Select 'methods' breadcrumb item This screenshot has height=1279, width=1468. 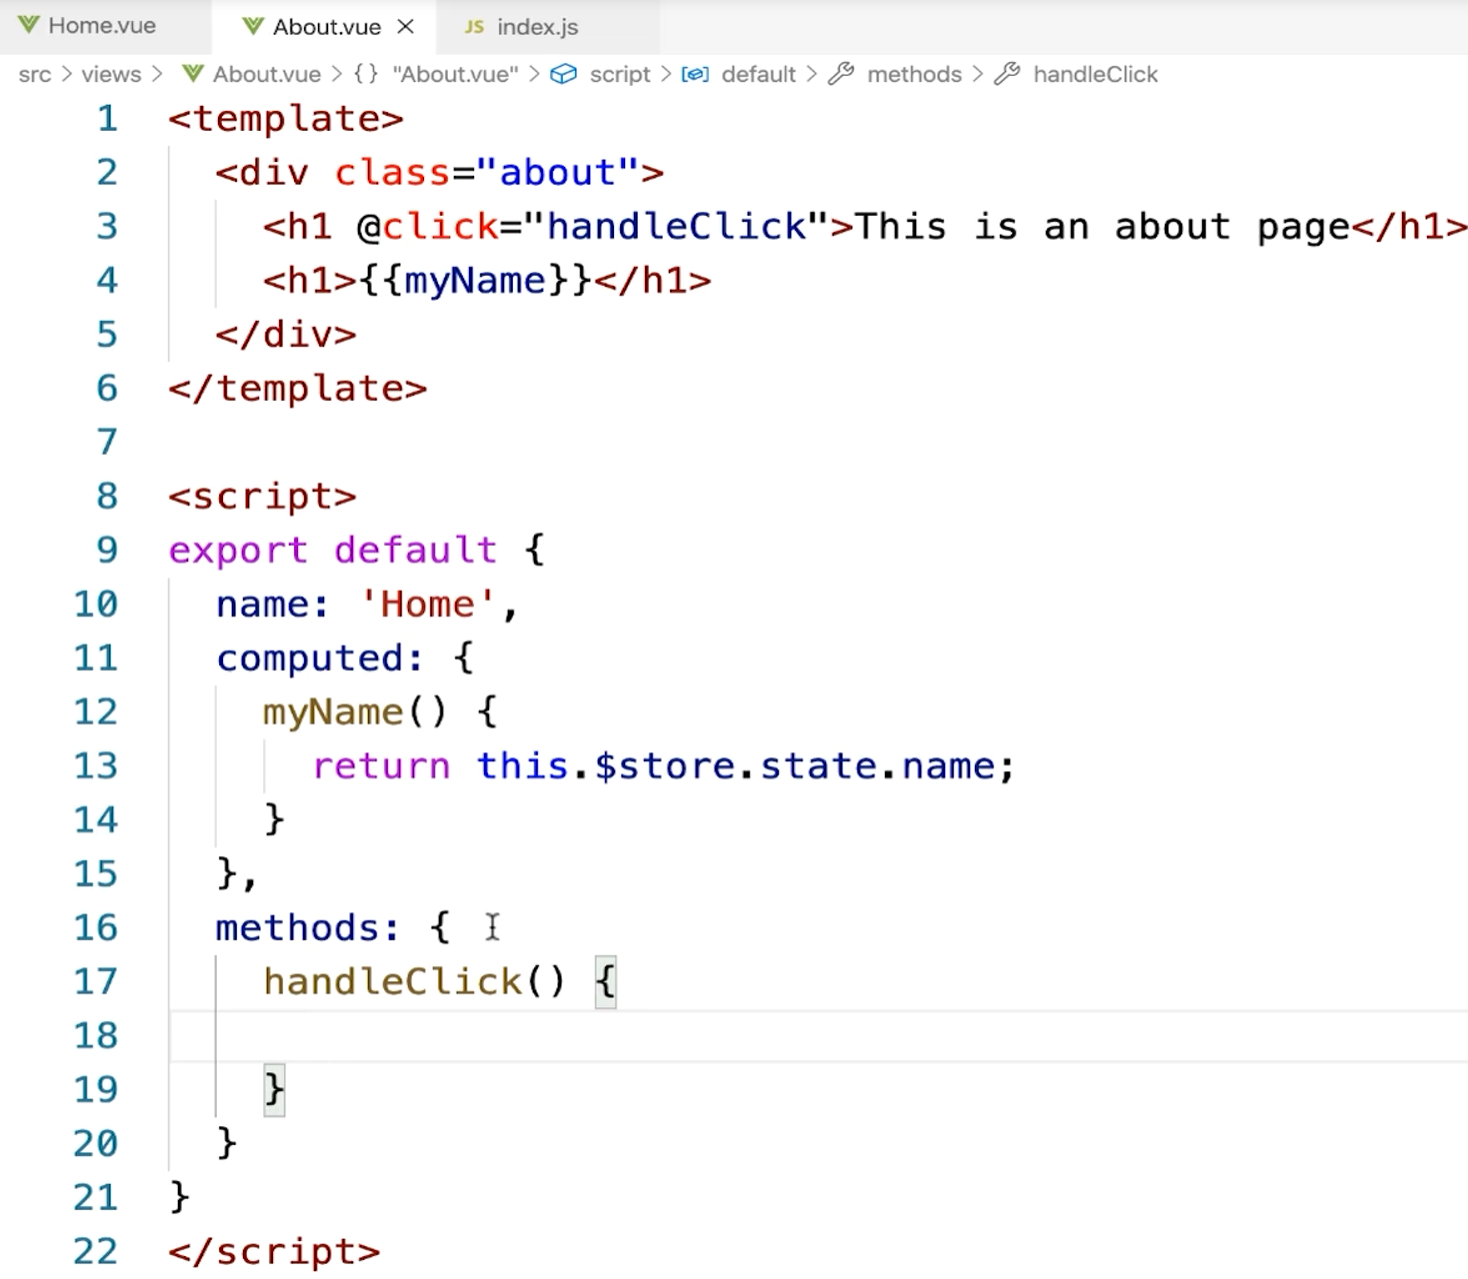914,75
